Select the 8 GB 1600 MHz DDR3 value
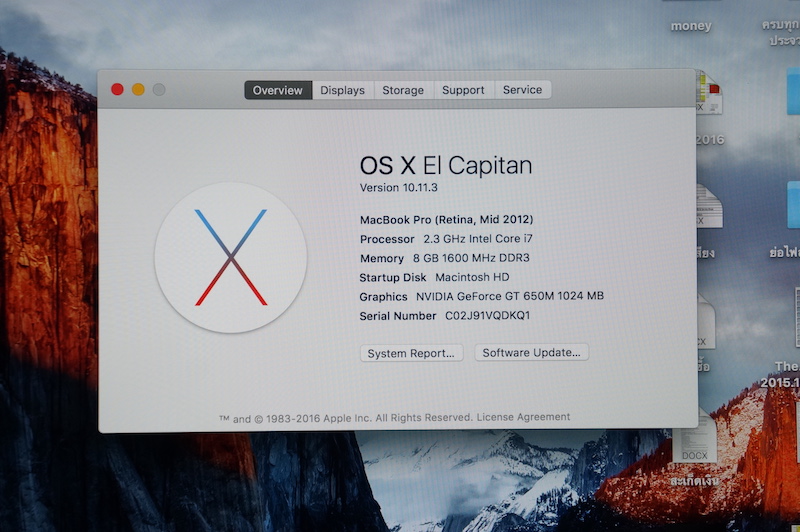Viewport: 800px width, 532px height. tap(471, 258)
